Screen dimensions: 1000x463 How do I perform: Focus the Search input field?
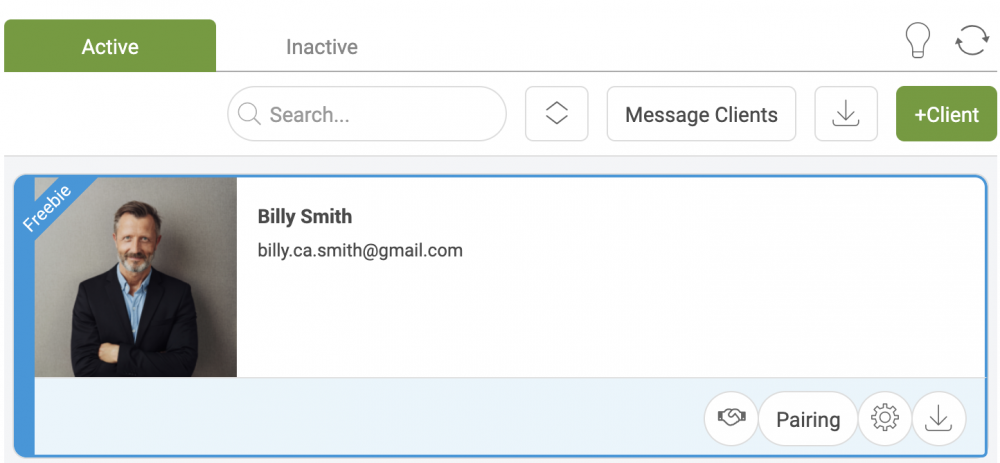[367, 114]
